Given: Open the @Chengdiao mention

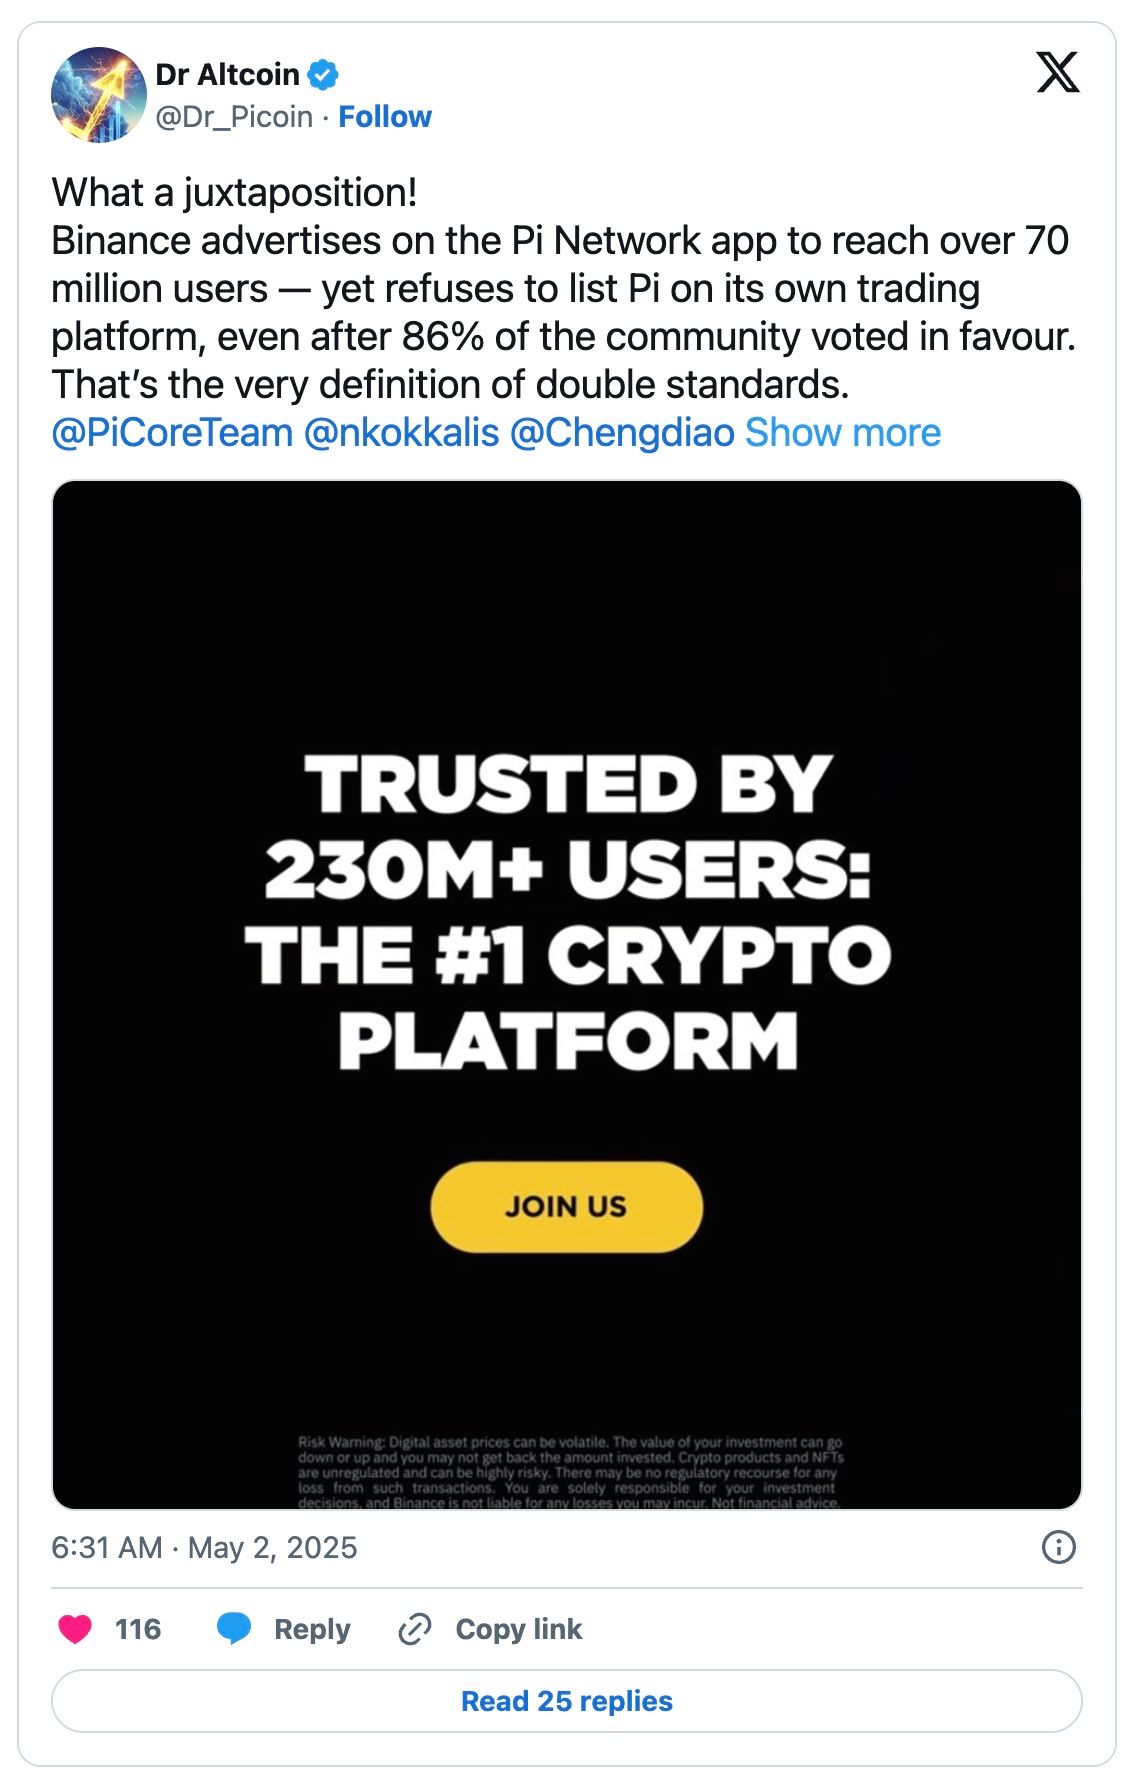Looking at the screenshot, I should (x=622, y=433).
